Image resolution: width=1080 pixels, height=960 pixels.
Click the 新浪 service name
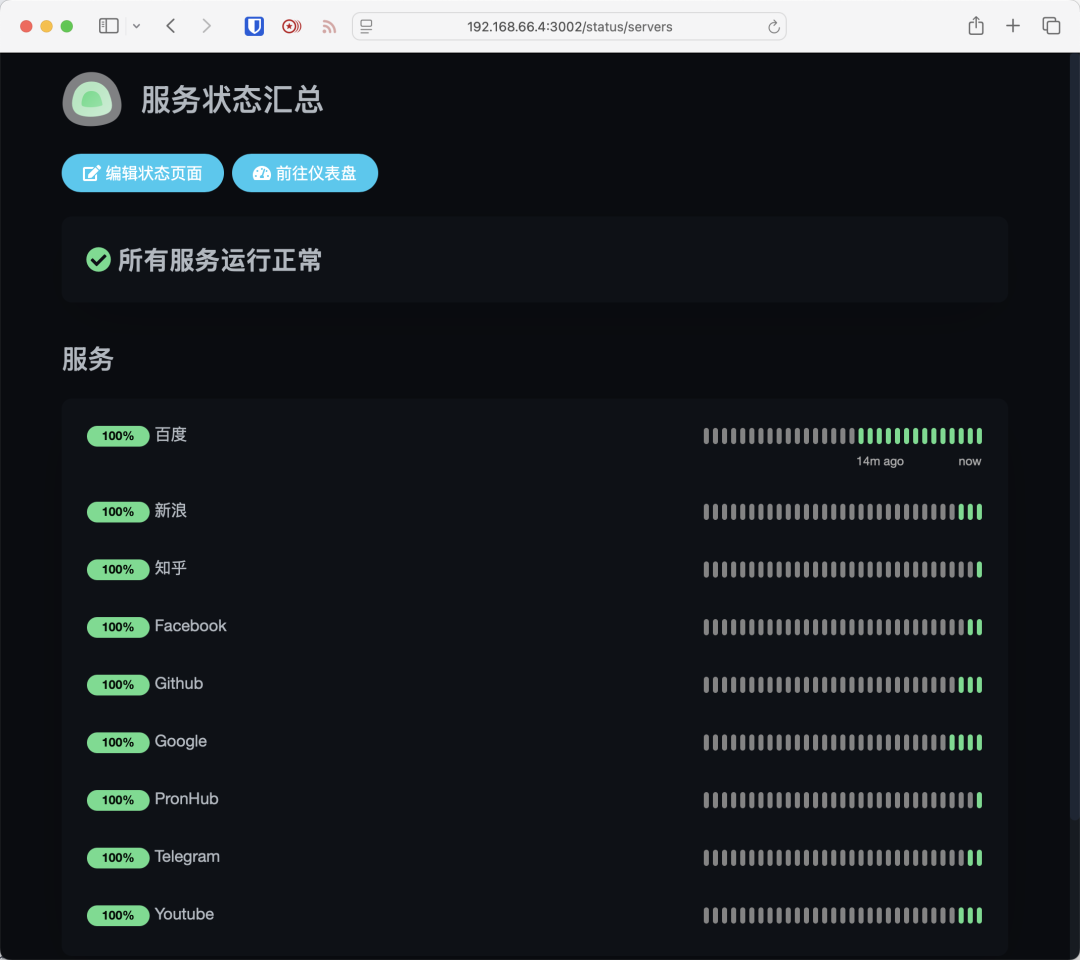[x=171, y=510]
